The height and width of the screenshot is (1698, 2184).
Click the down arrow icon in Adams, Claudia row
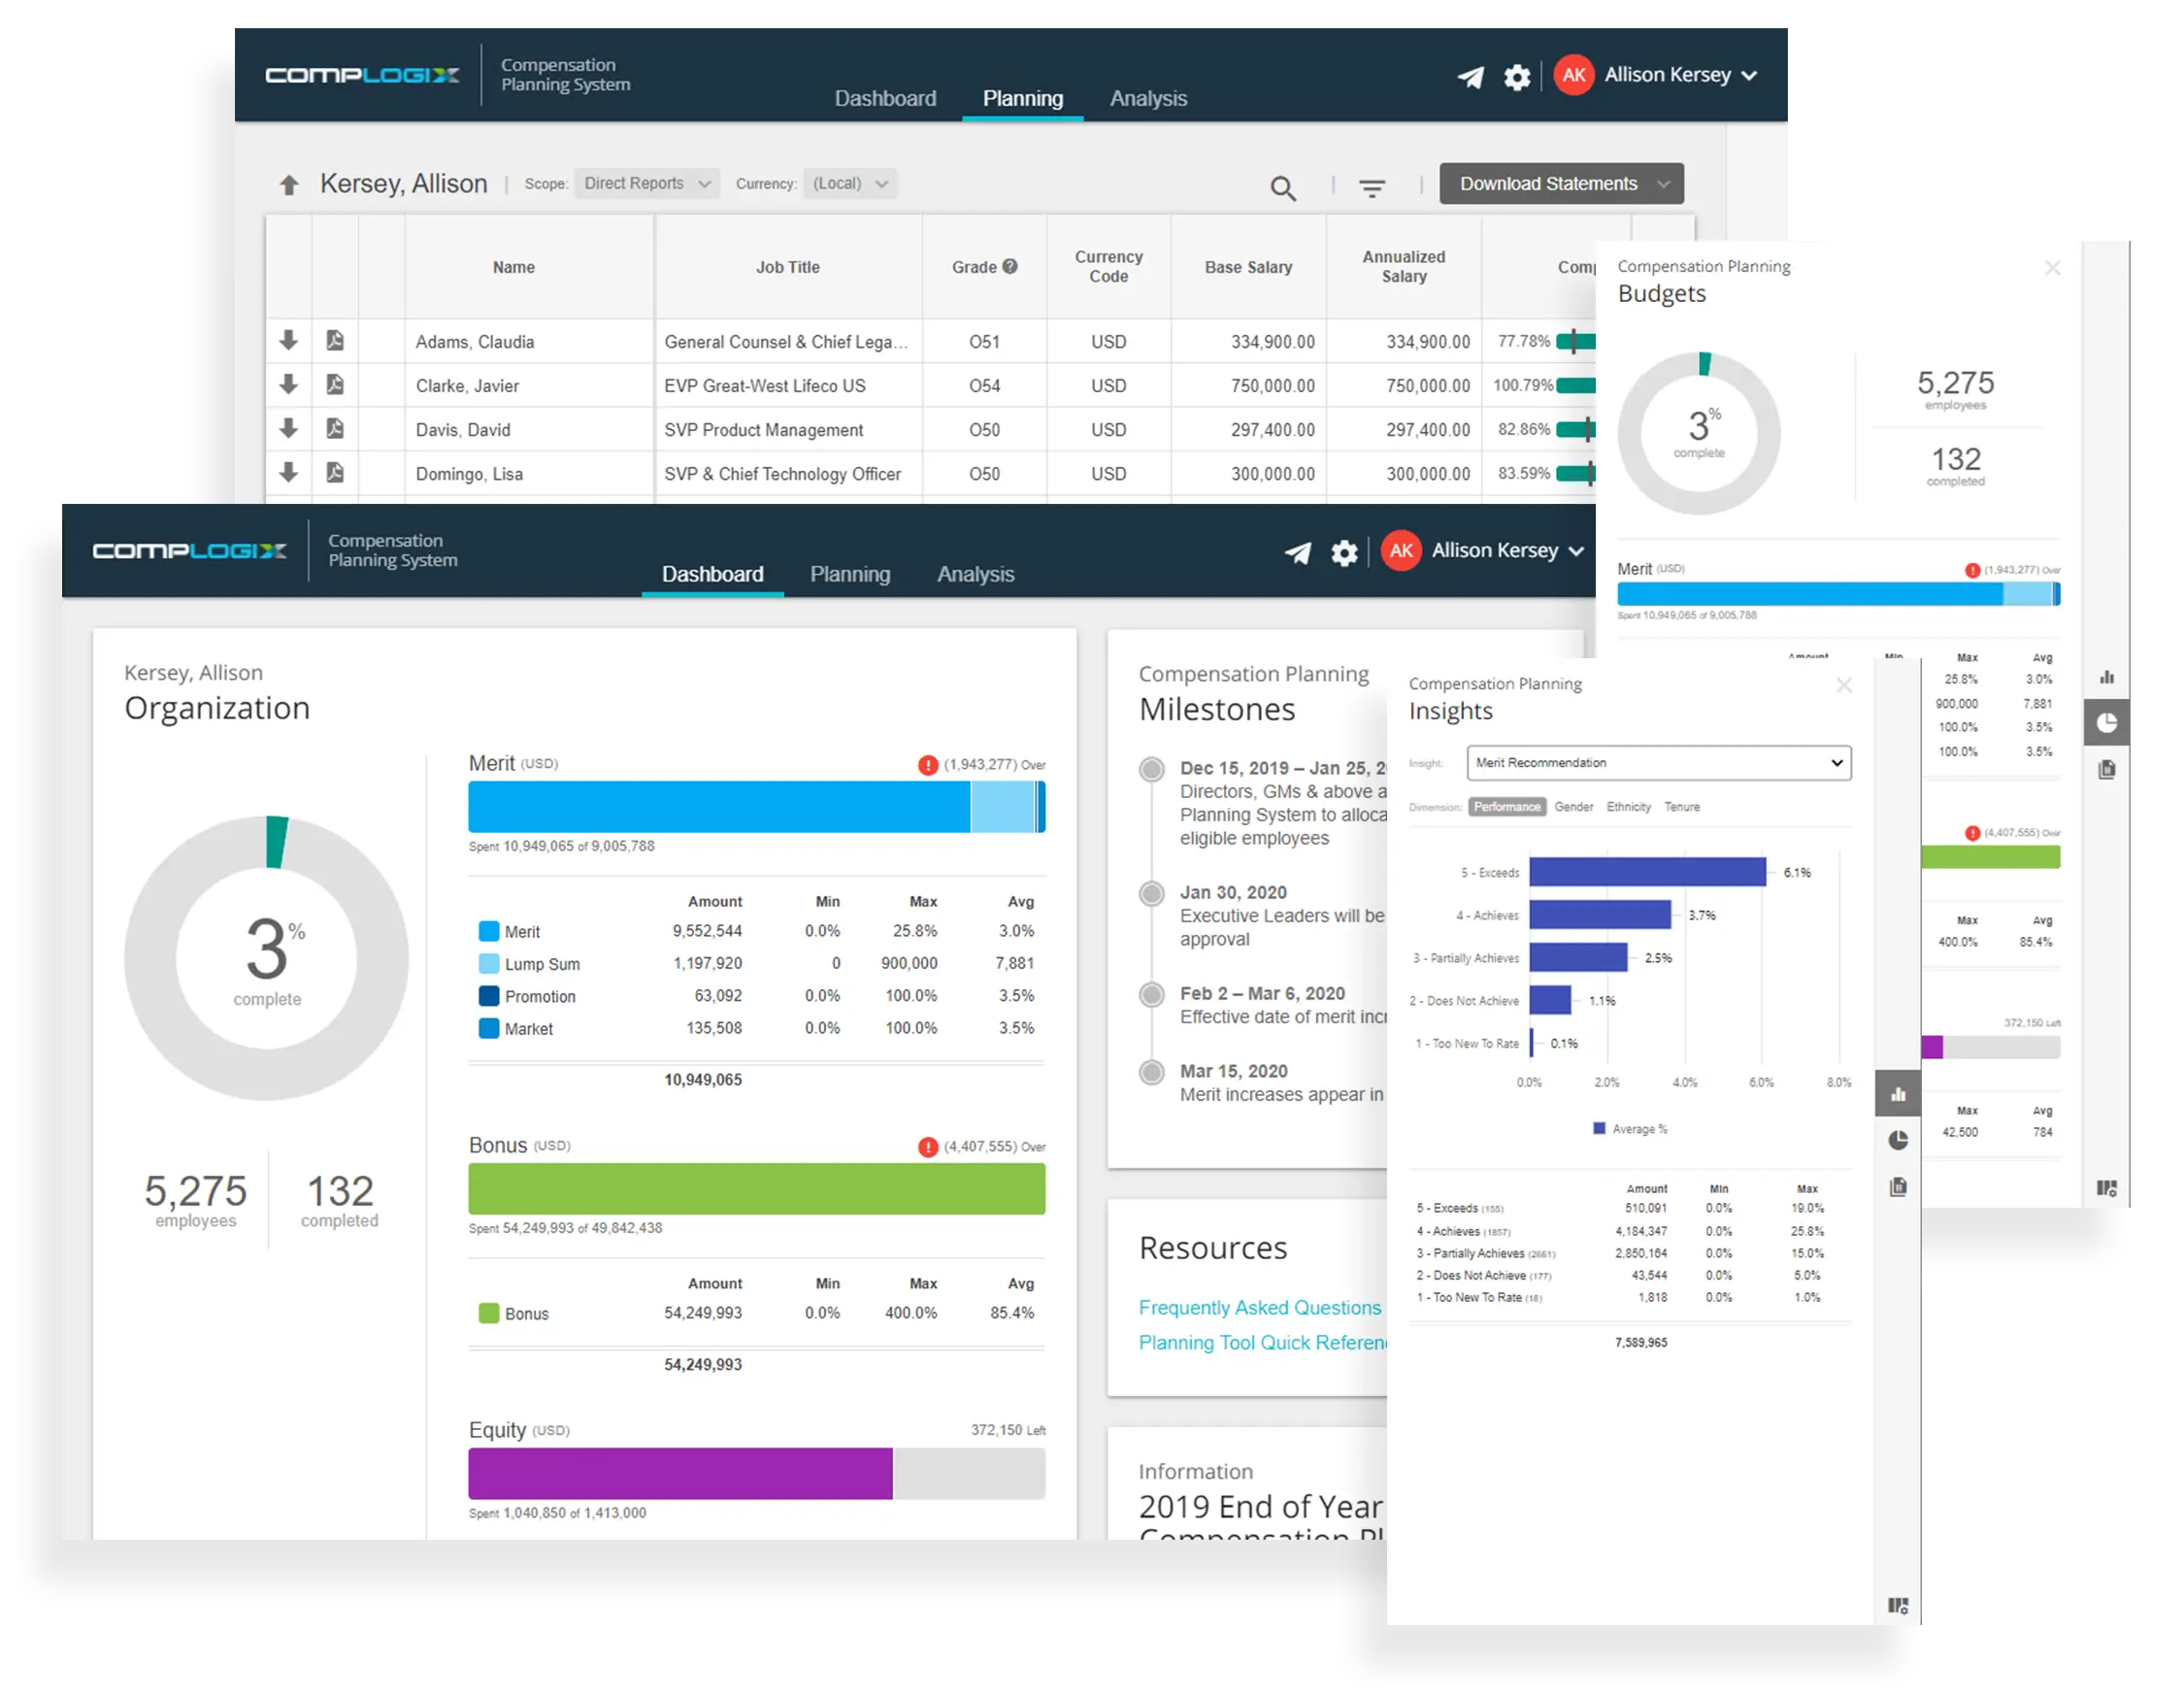(x=288, y=340)
